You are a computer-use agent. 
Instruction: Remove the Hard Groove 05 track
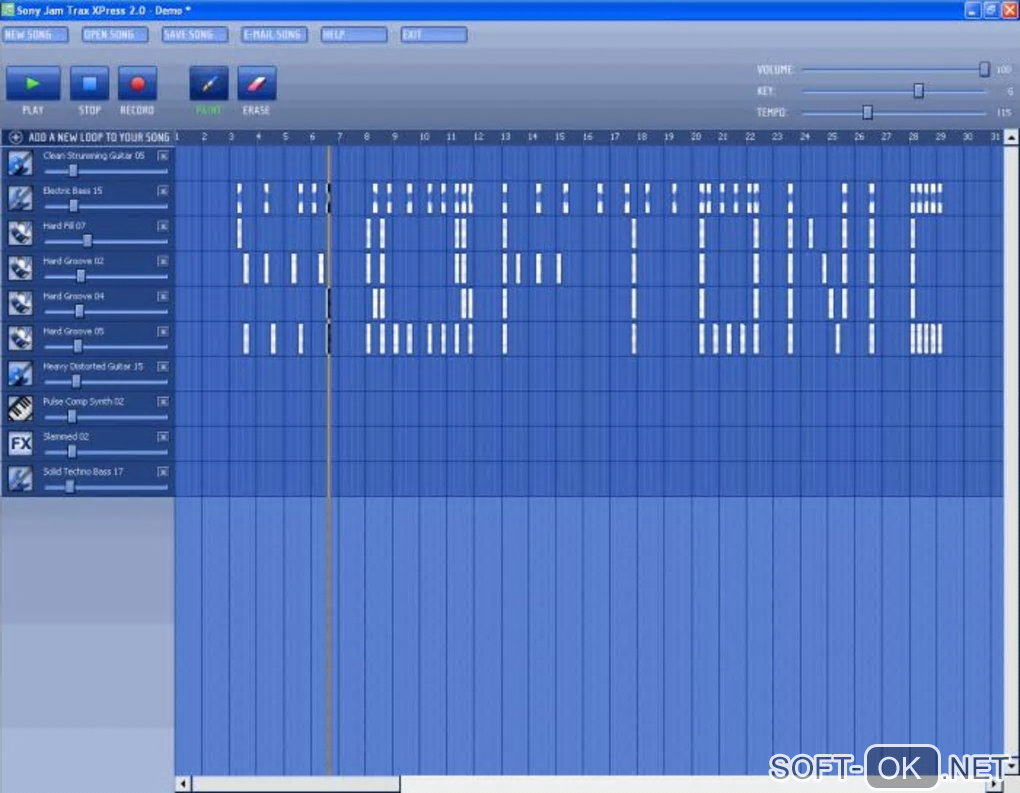[x=163, y=332]
